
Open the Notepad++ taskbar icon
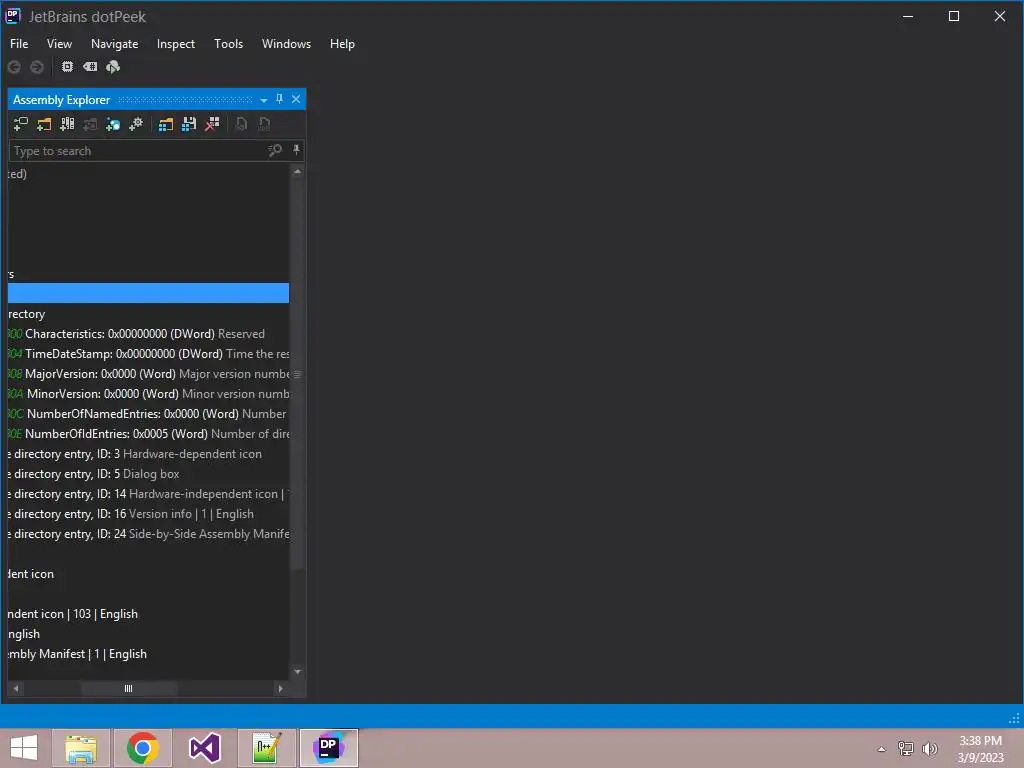pos(266,748)
